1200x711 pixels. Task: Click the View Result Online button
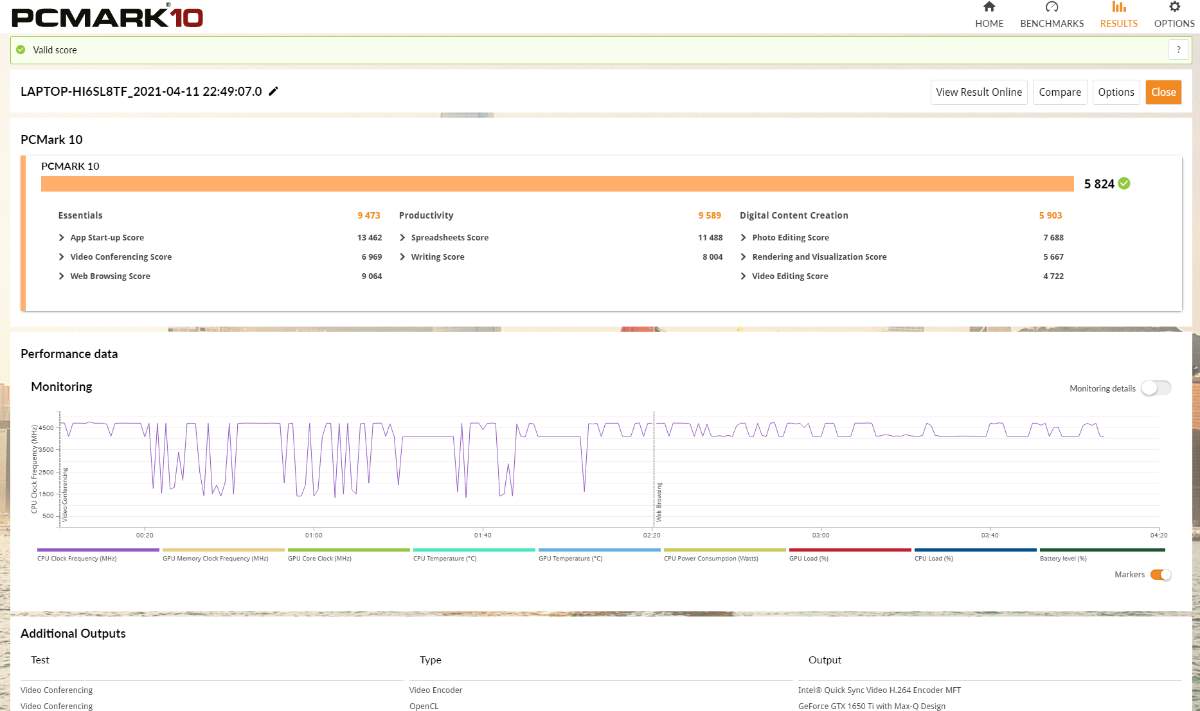[978, 92]
